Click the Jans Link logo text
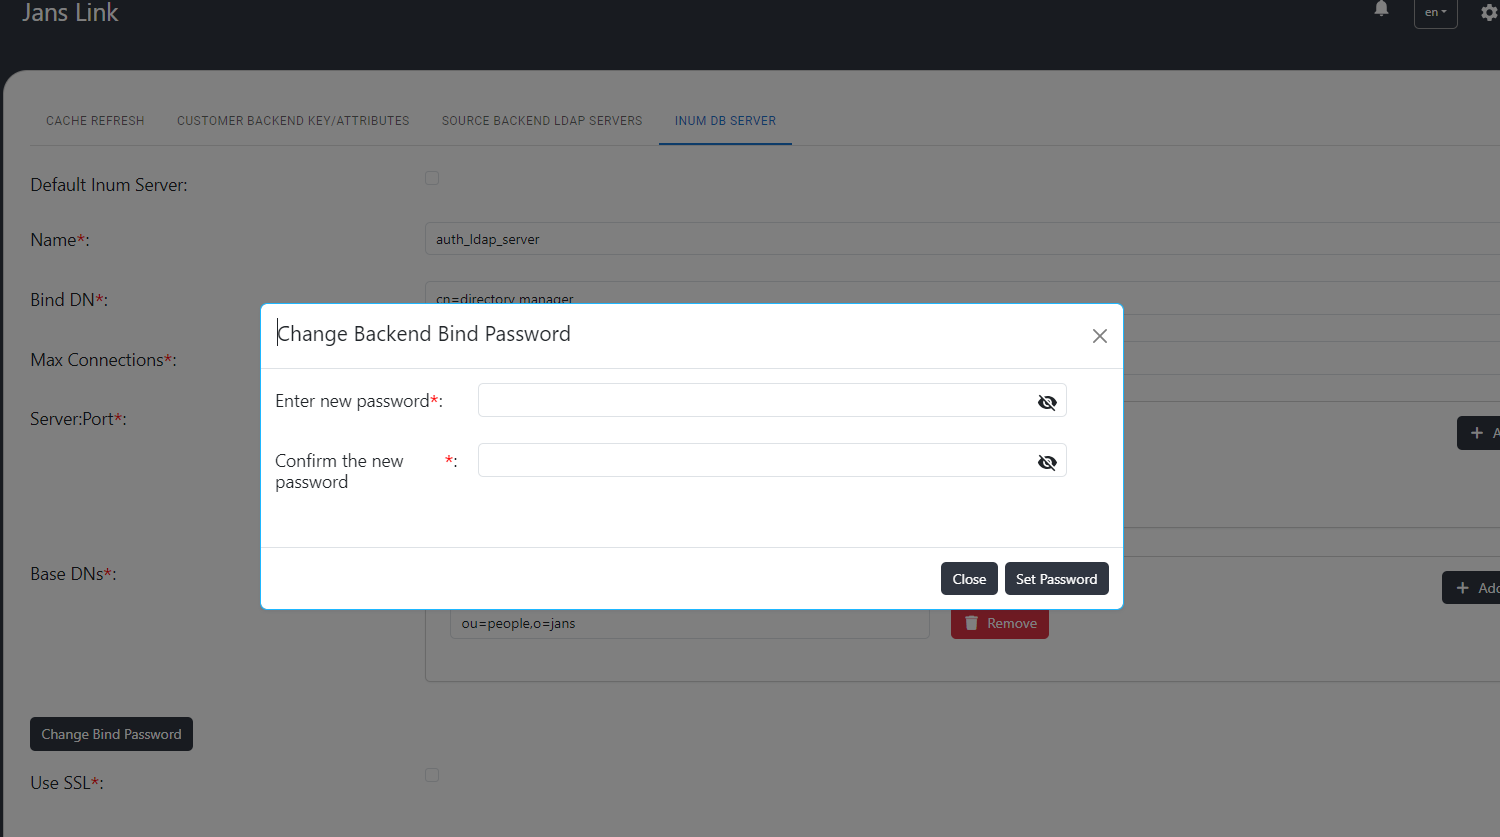 click(69, 13)
